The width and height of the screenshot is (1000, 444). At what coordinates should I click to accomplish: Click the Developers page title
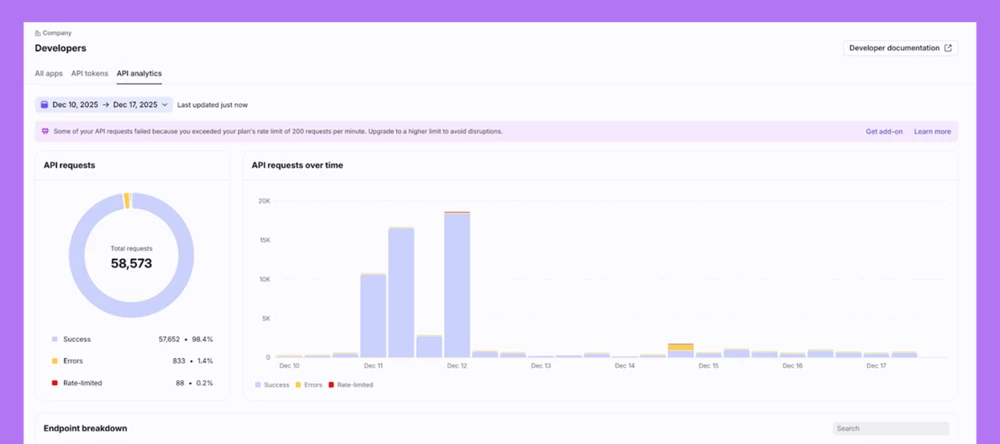[61, 48]
